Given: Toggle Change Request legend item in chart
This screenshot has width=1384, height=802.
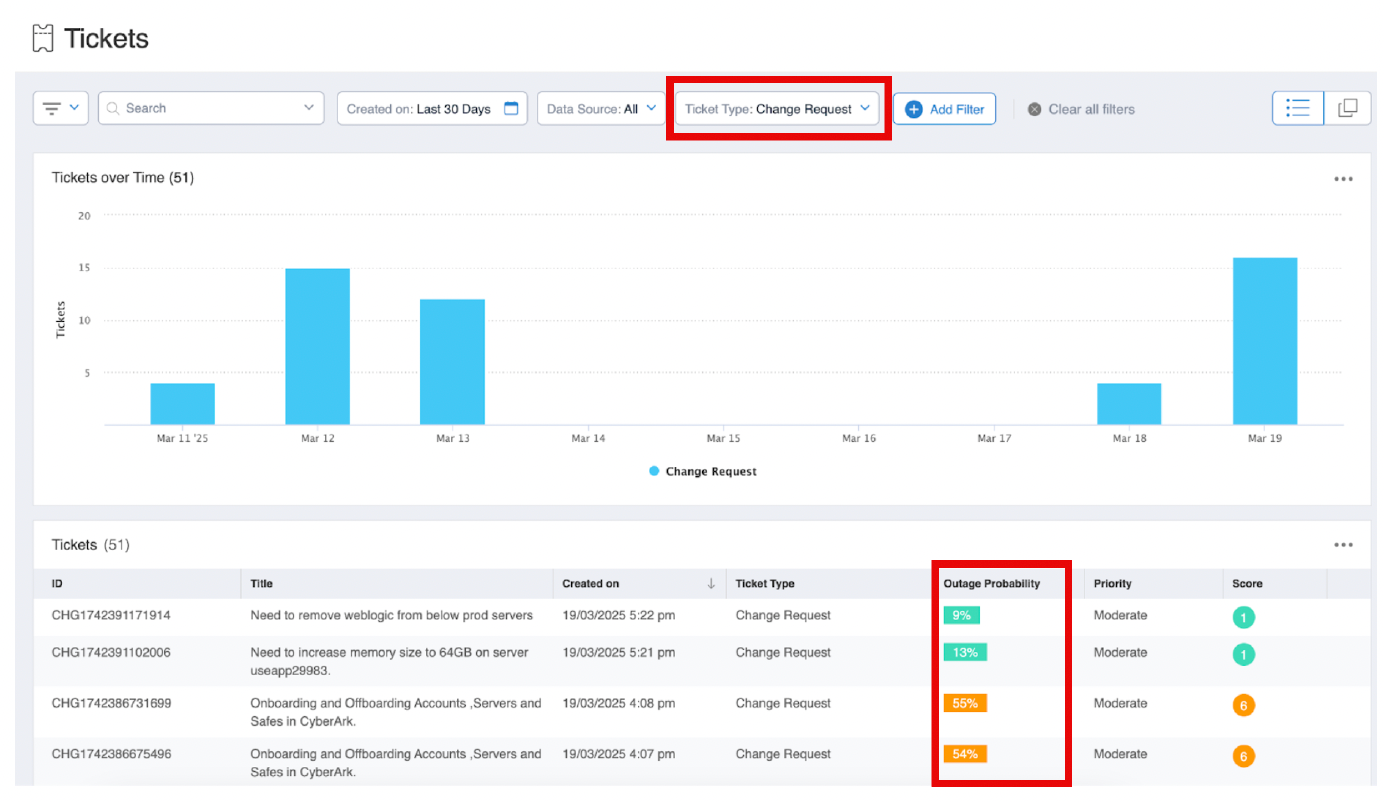Looking at the screenshot, I should point(702,471).
